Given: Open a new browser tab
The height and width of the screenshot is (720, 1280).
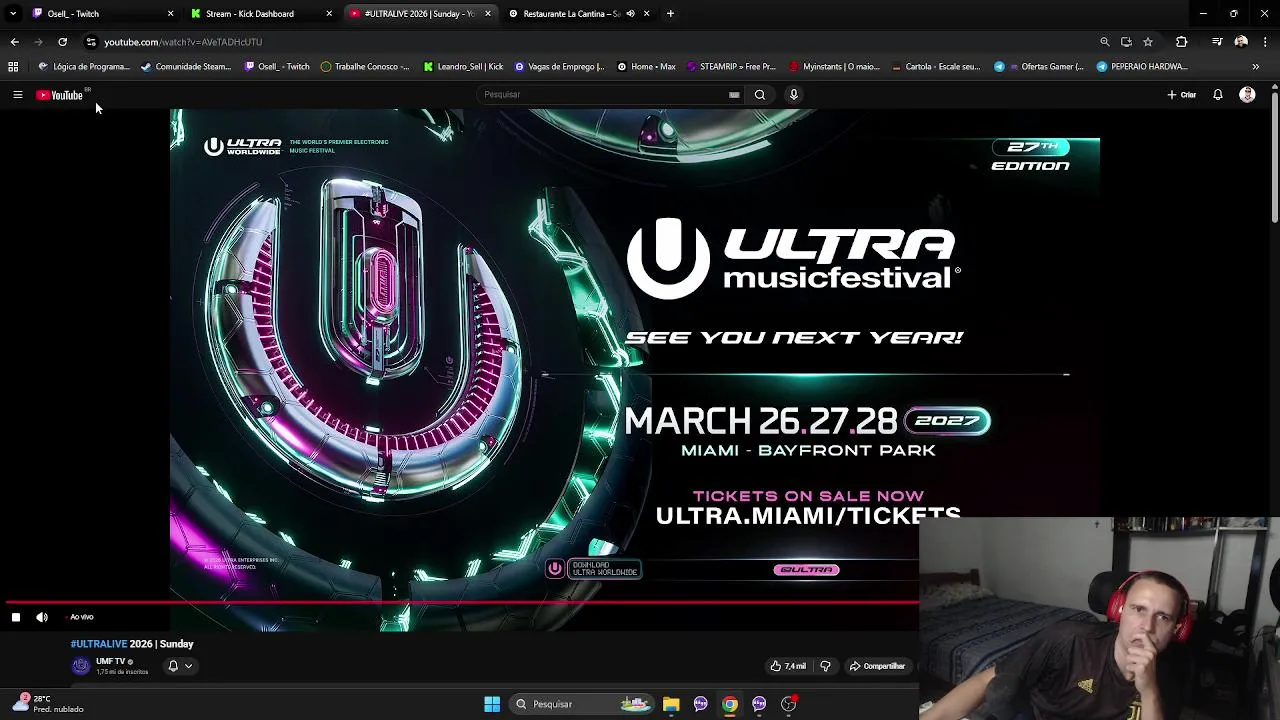Looking at the screenshot, I should click(670, 14).
